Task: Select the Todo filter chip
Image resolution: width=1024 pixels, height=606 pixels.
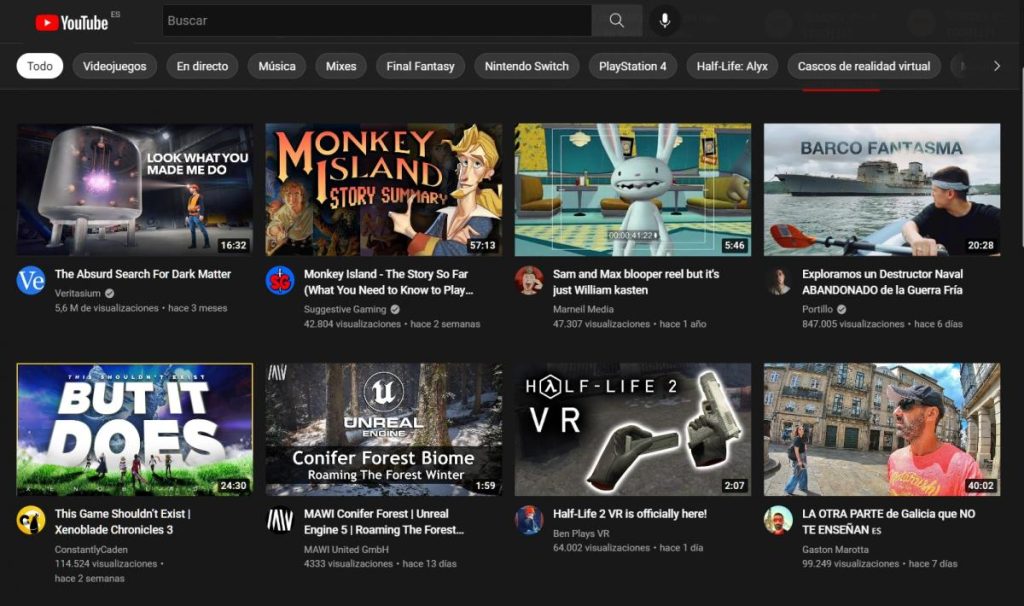Action: (x=38, y=65)
